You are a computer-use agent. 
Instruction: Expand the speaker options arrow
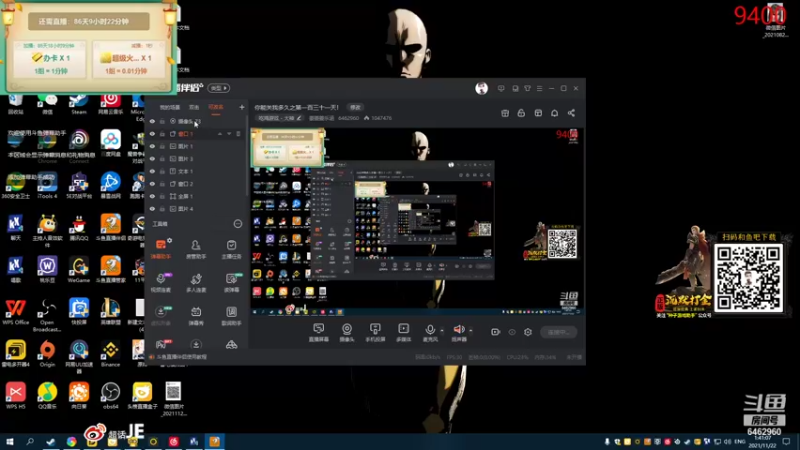tap(470, 331)
